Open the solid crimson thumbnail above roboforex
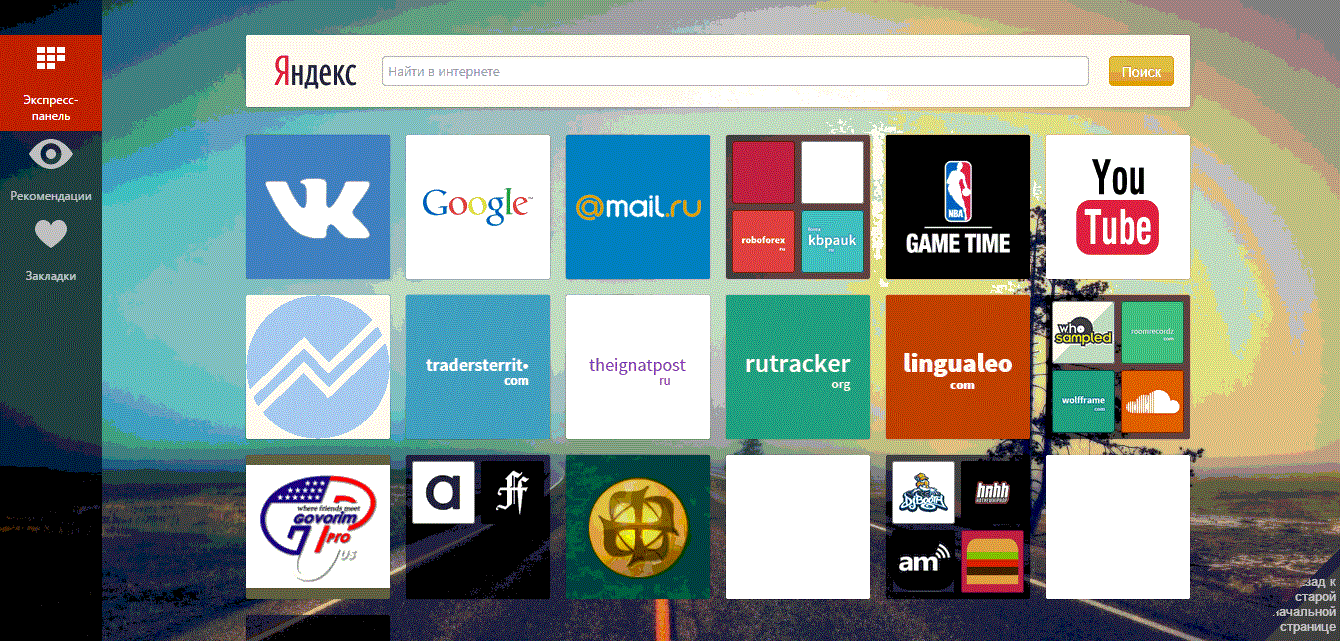 tap(764, 172)
